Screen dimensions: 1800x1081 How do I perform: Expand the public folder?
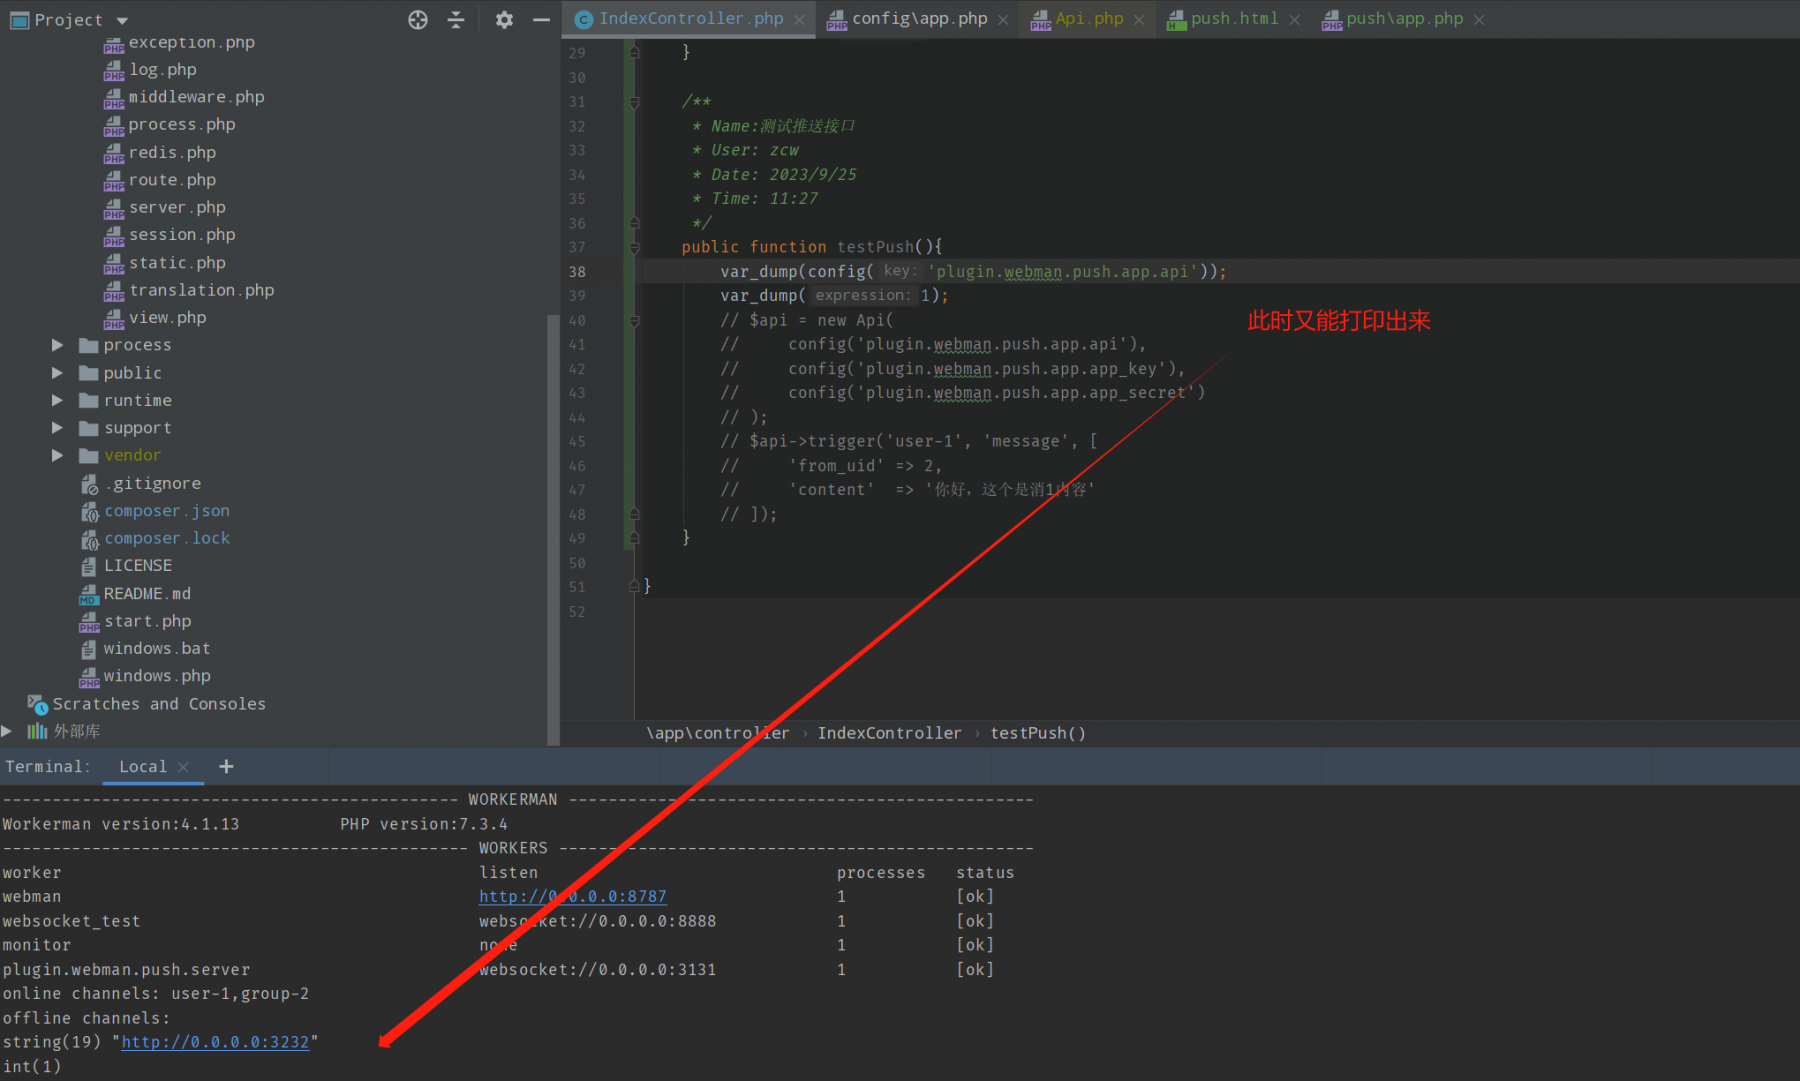coord(57,373)
